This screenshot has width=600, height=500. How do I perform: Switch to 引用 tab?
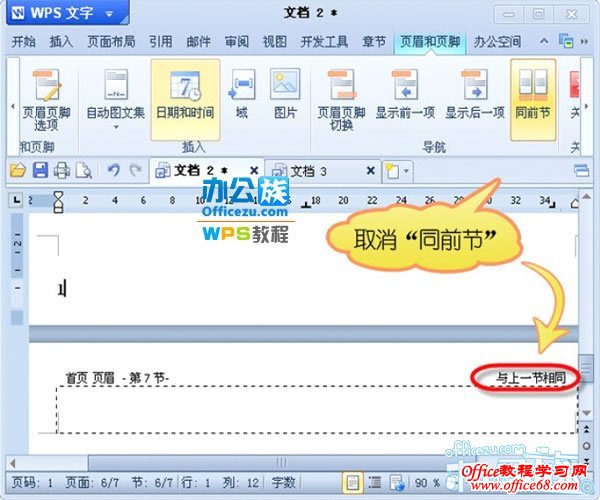161,41
